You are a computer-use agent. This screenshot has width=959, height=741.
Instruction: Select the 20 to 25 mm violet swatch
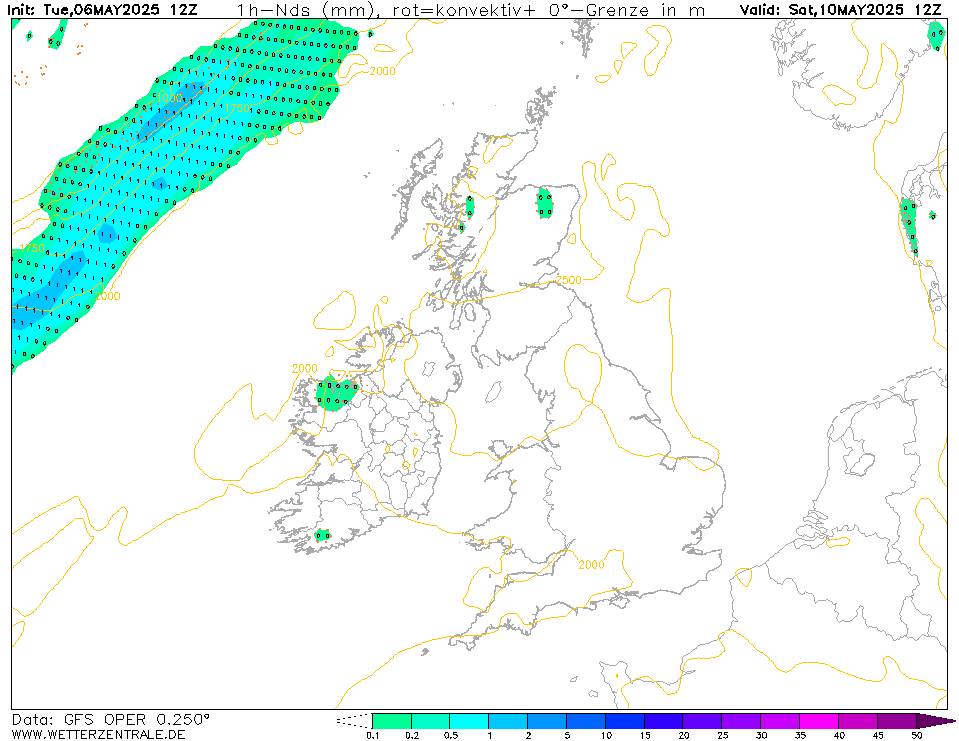pyautogui.click(x=702, y=721)
